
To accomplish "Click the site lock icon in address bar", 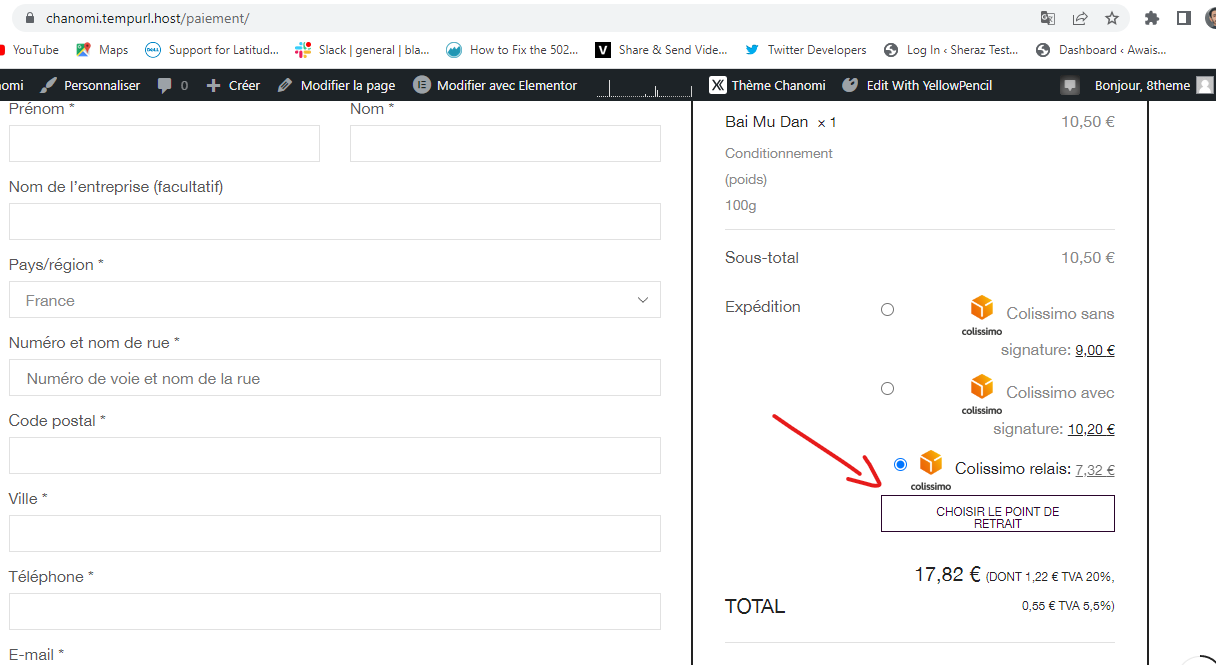I will pos(28,18).
